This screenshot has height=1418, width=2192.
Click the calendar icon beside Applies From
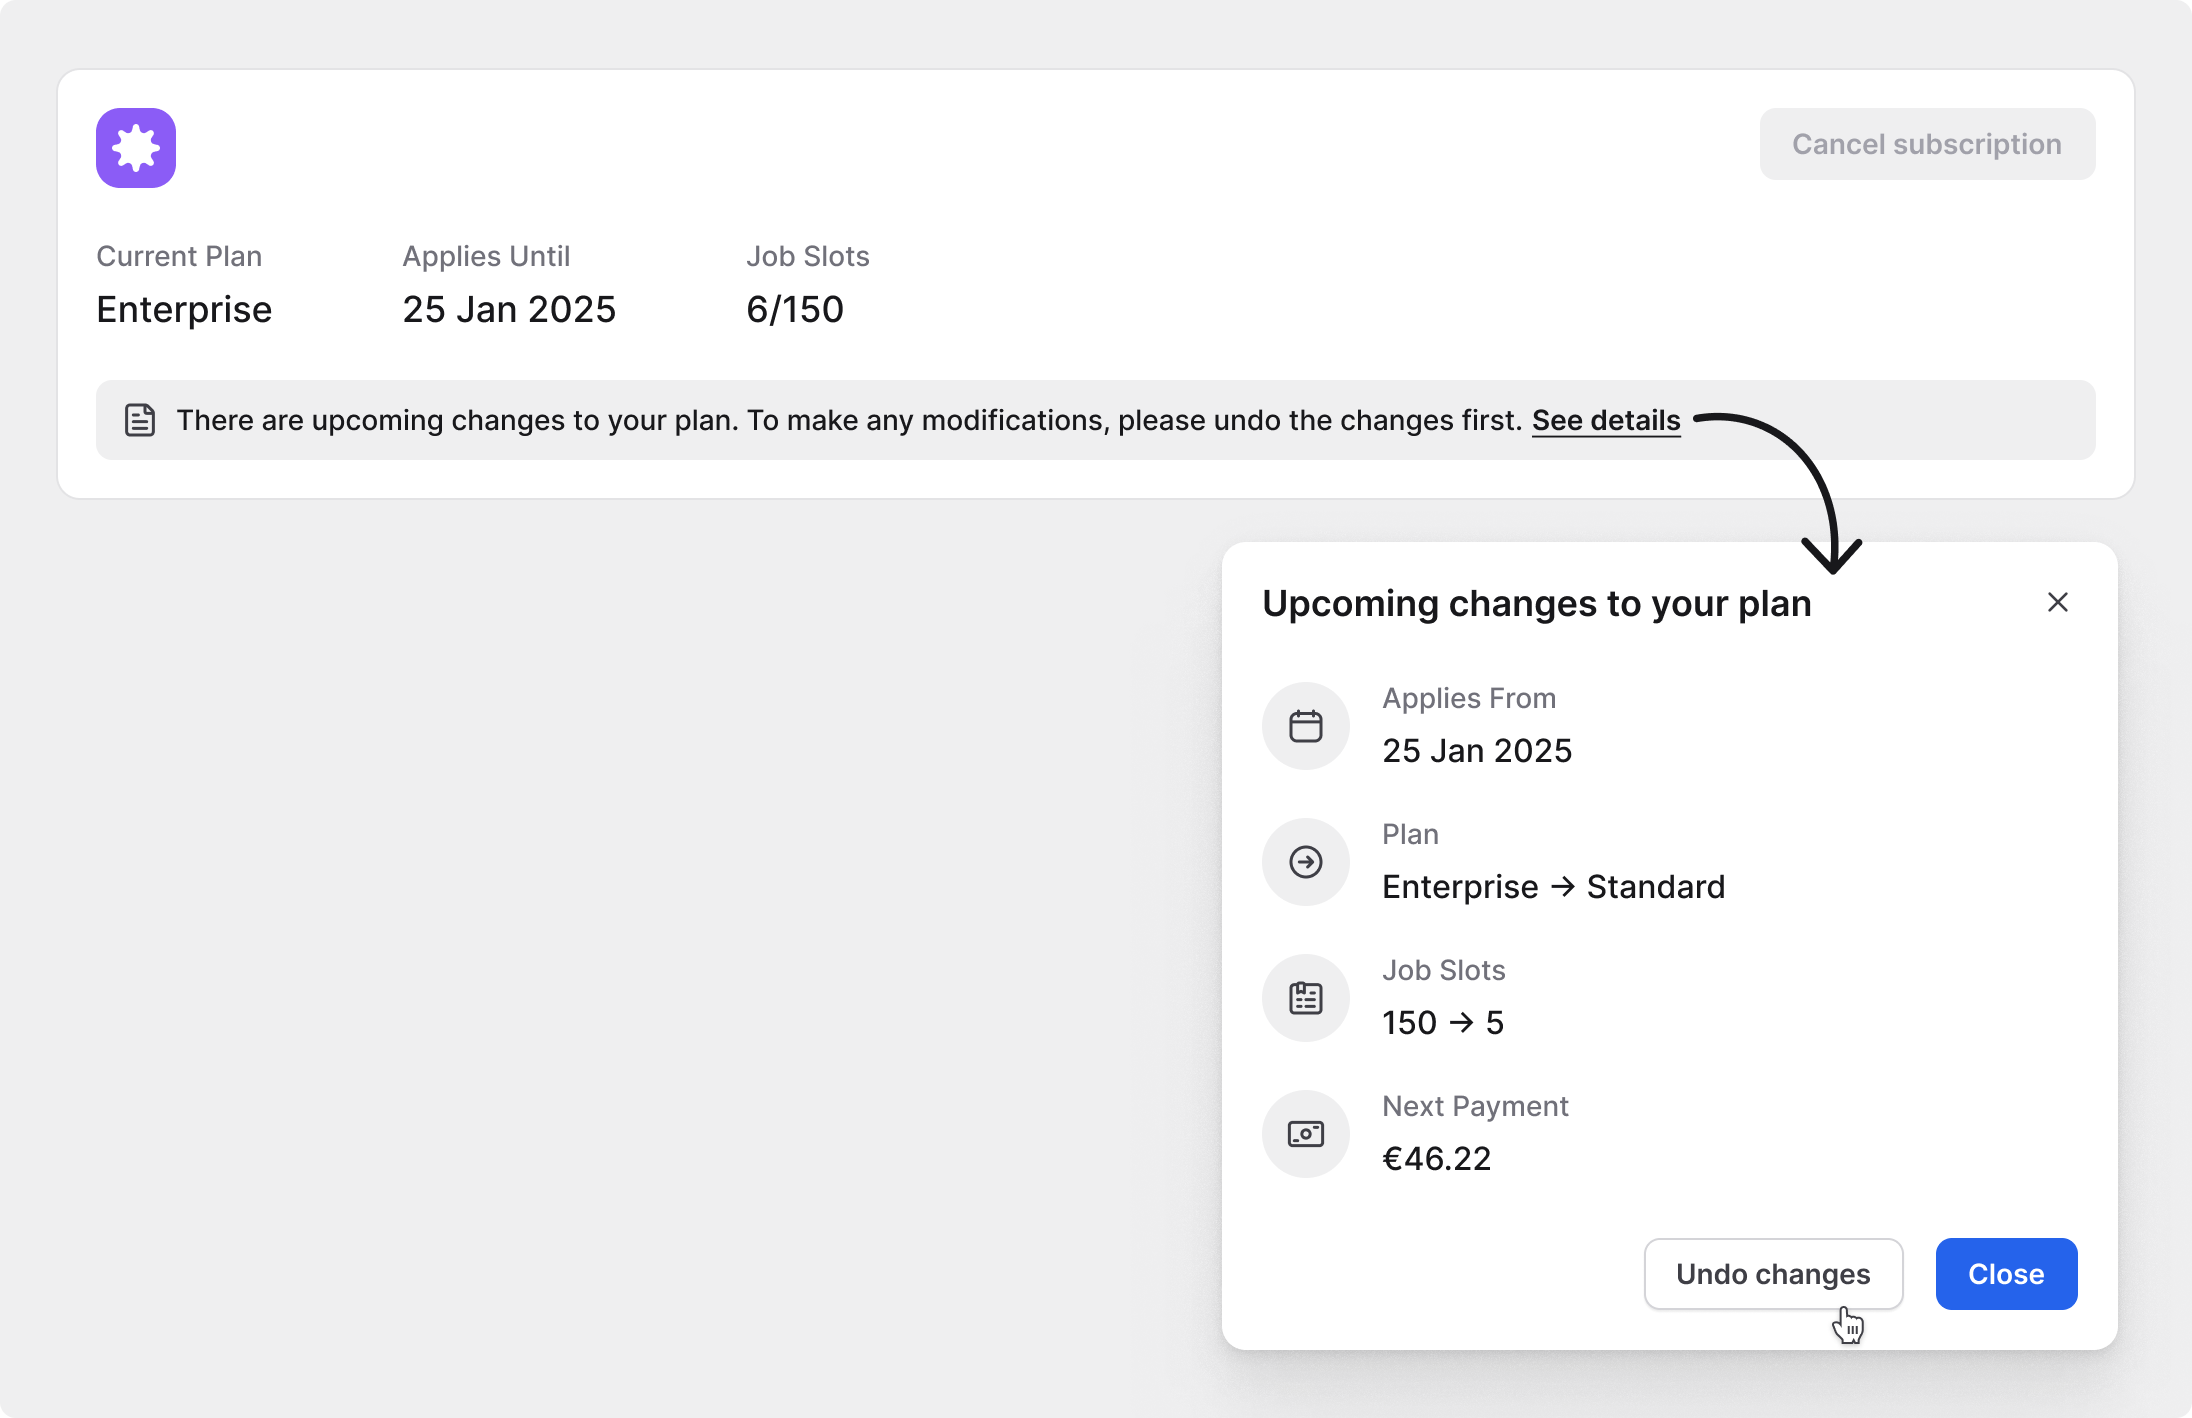coord(1306,726)
